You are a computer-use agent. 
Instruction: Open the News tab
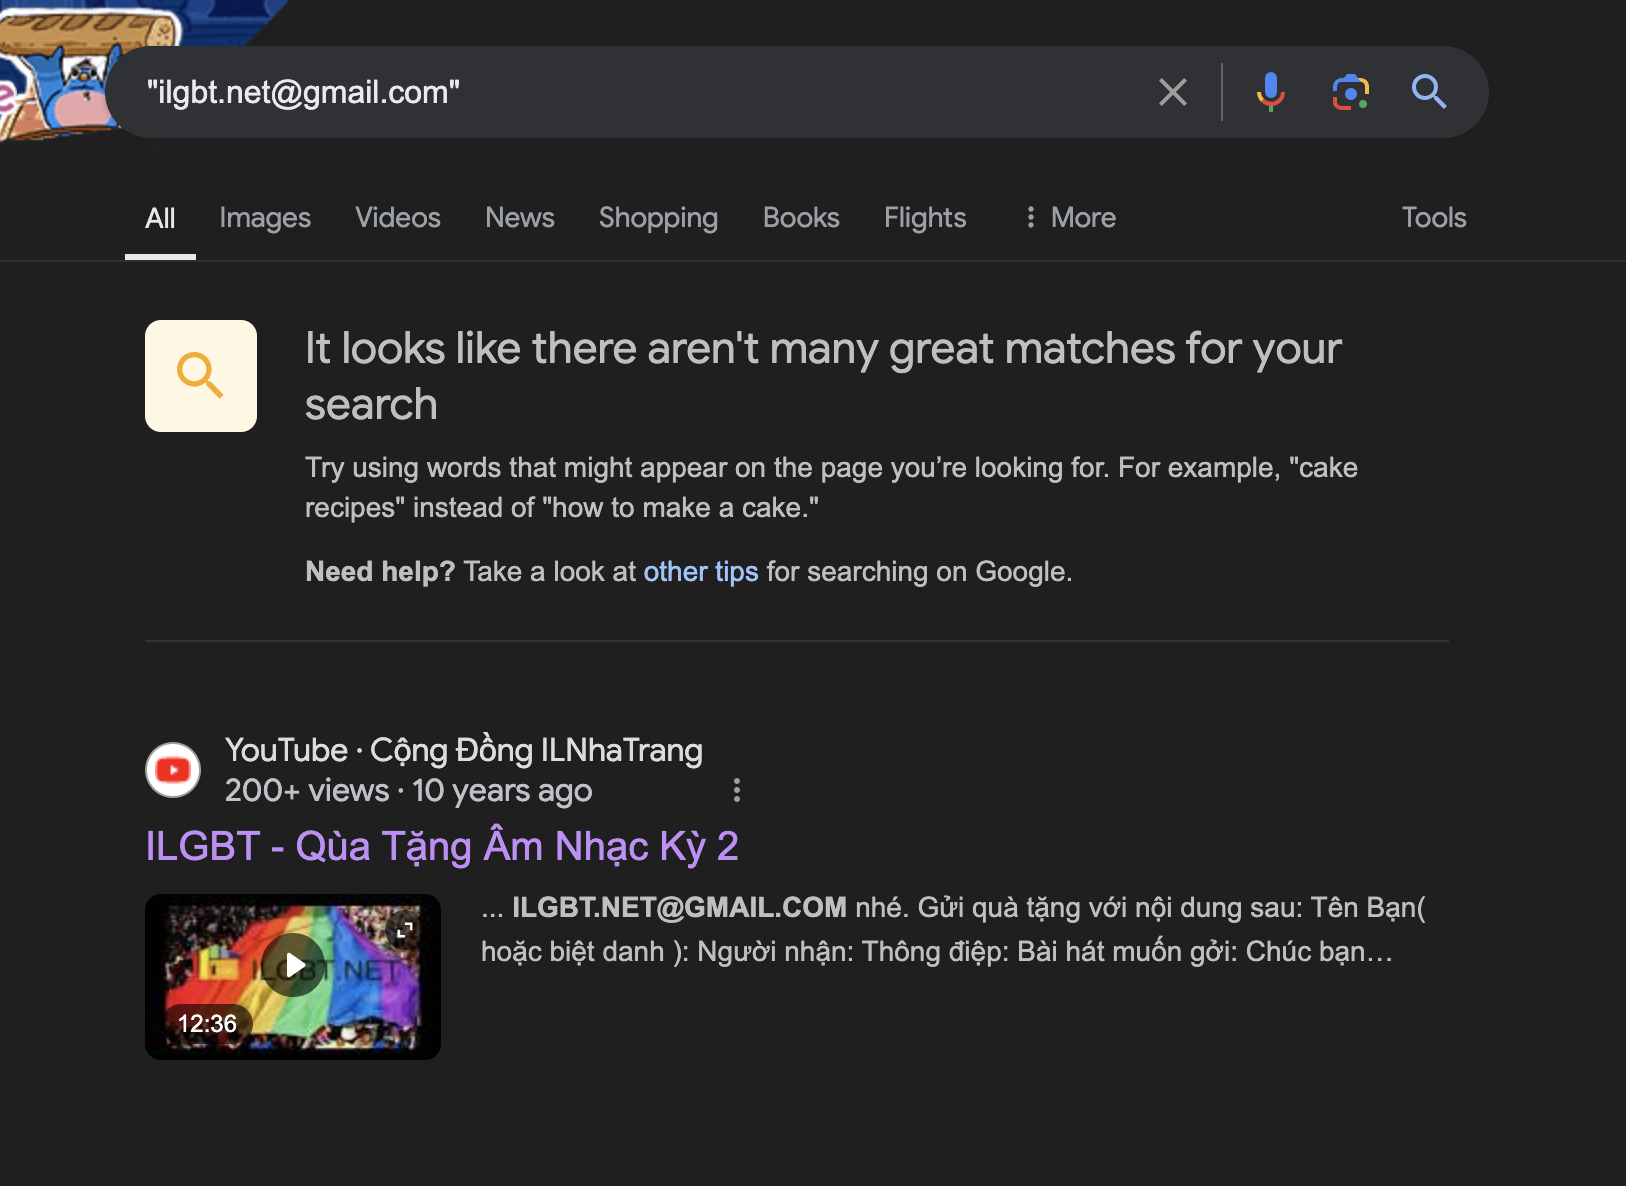coord(519,218)
